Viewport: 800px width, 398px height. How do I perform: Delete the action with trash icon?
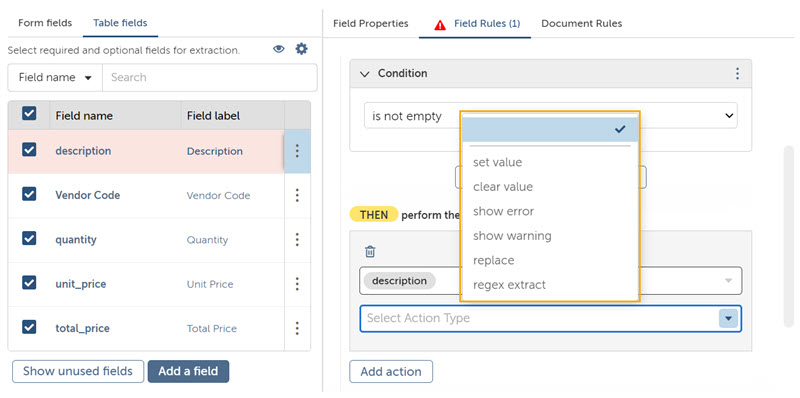pyautogui.click(x=370, y=252)
